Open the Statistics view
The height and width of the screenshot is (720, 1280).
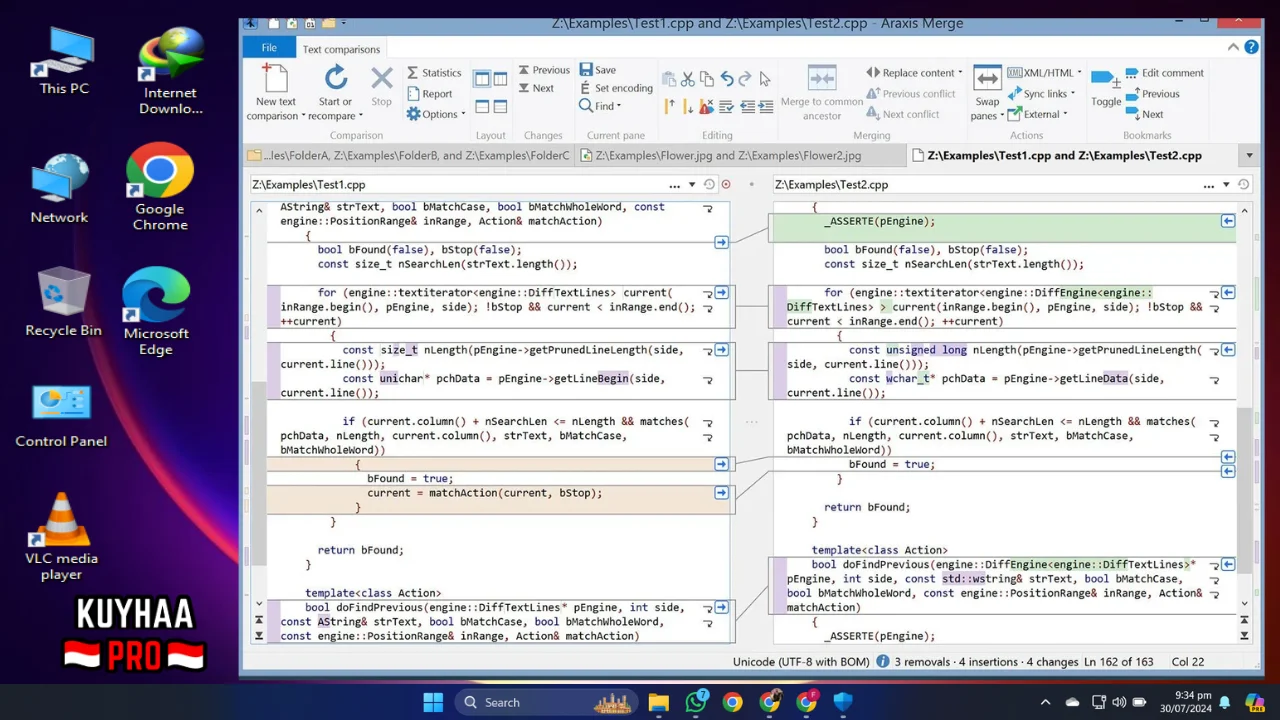(433, 73)
